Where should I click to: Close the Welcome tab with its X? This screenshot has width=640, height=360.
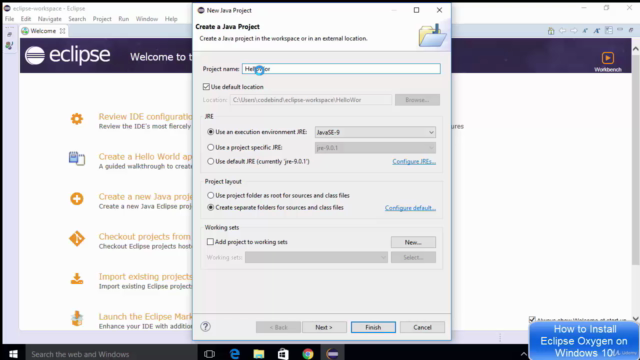pyautogui.click(x=62, y=31)
